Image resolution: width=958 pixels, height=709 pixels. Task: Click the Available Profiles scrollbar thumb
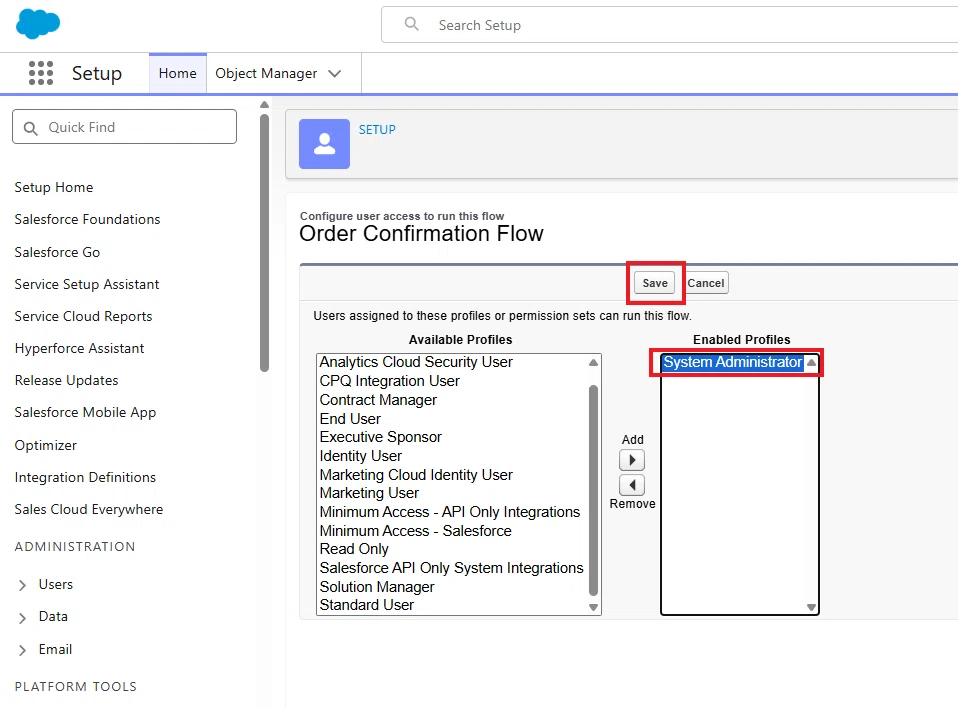593,490
